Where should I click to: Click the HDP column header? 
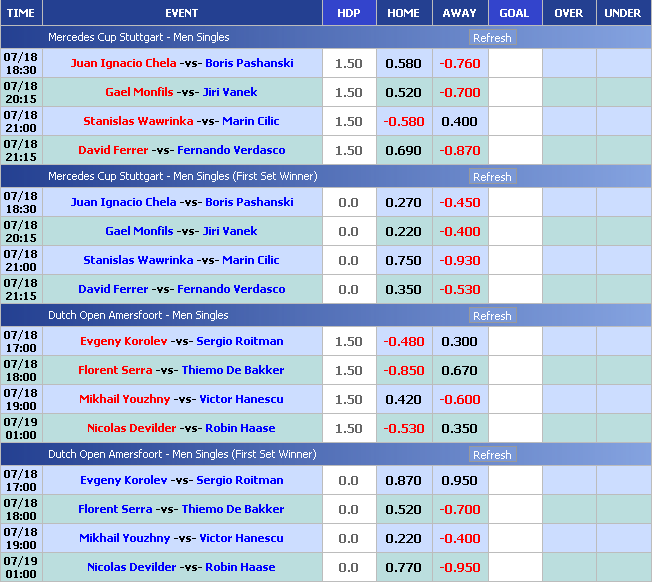[349, 13]
